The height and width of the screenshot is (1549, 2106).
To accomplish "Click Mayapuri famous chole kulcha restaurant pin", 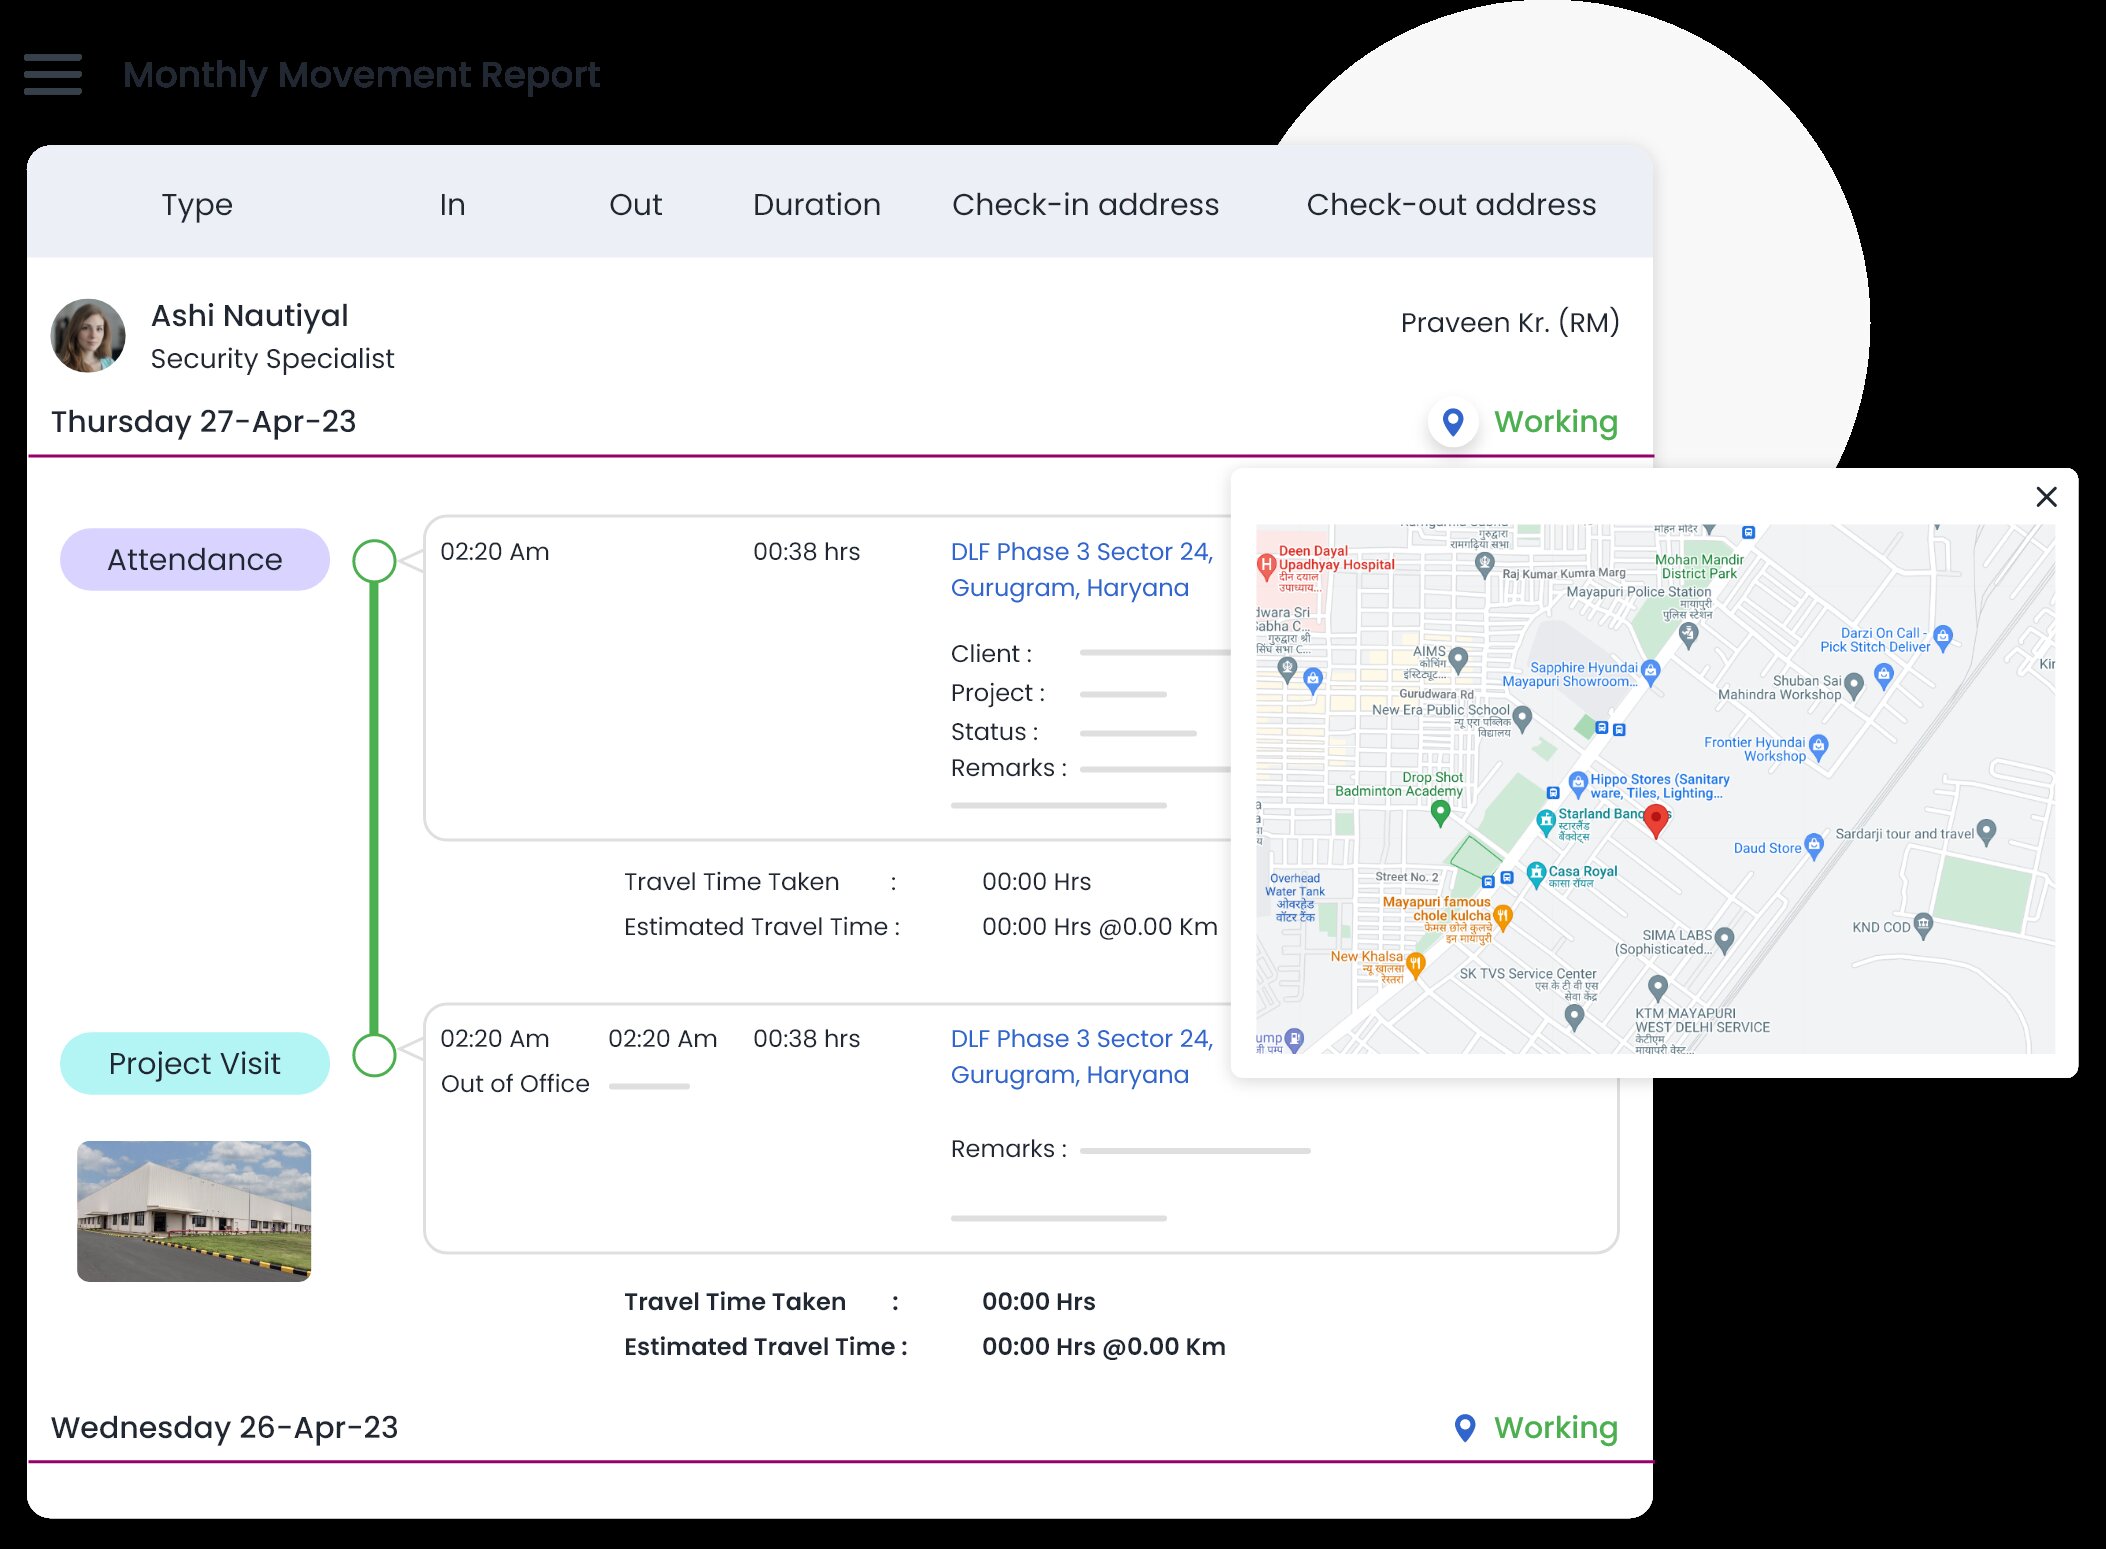I will pyautogui.click(x=1502, y=915).
